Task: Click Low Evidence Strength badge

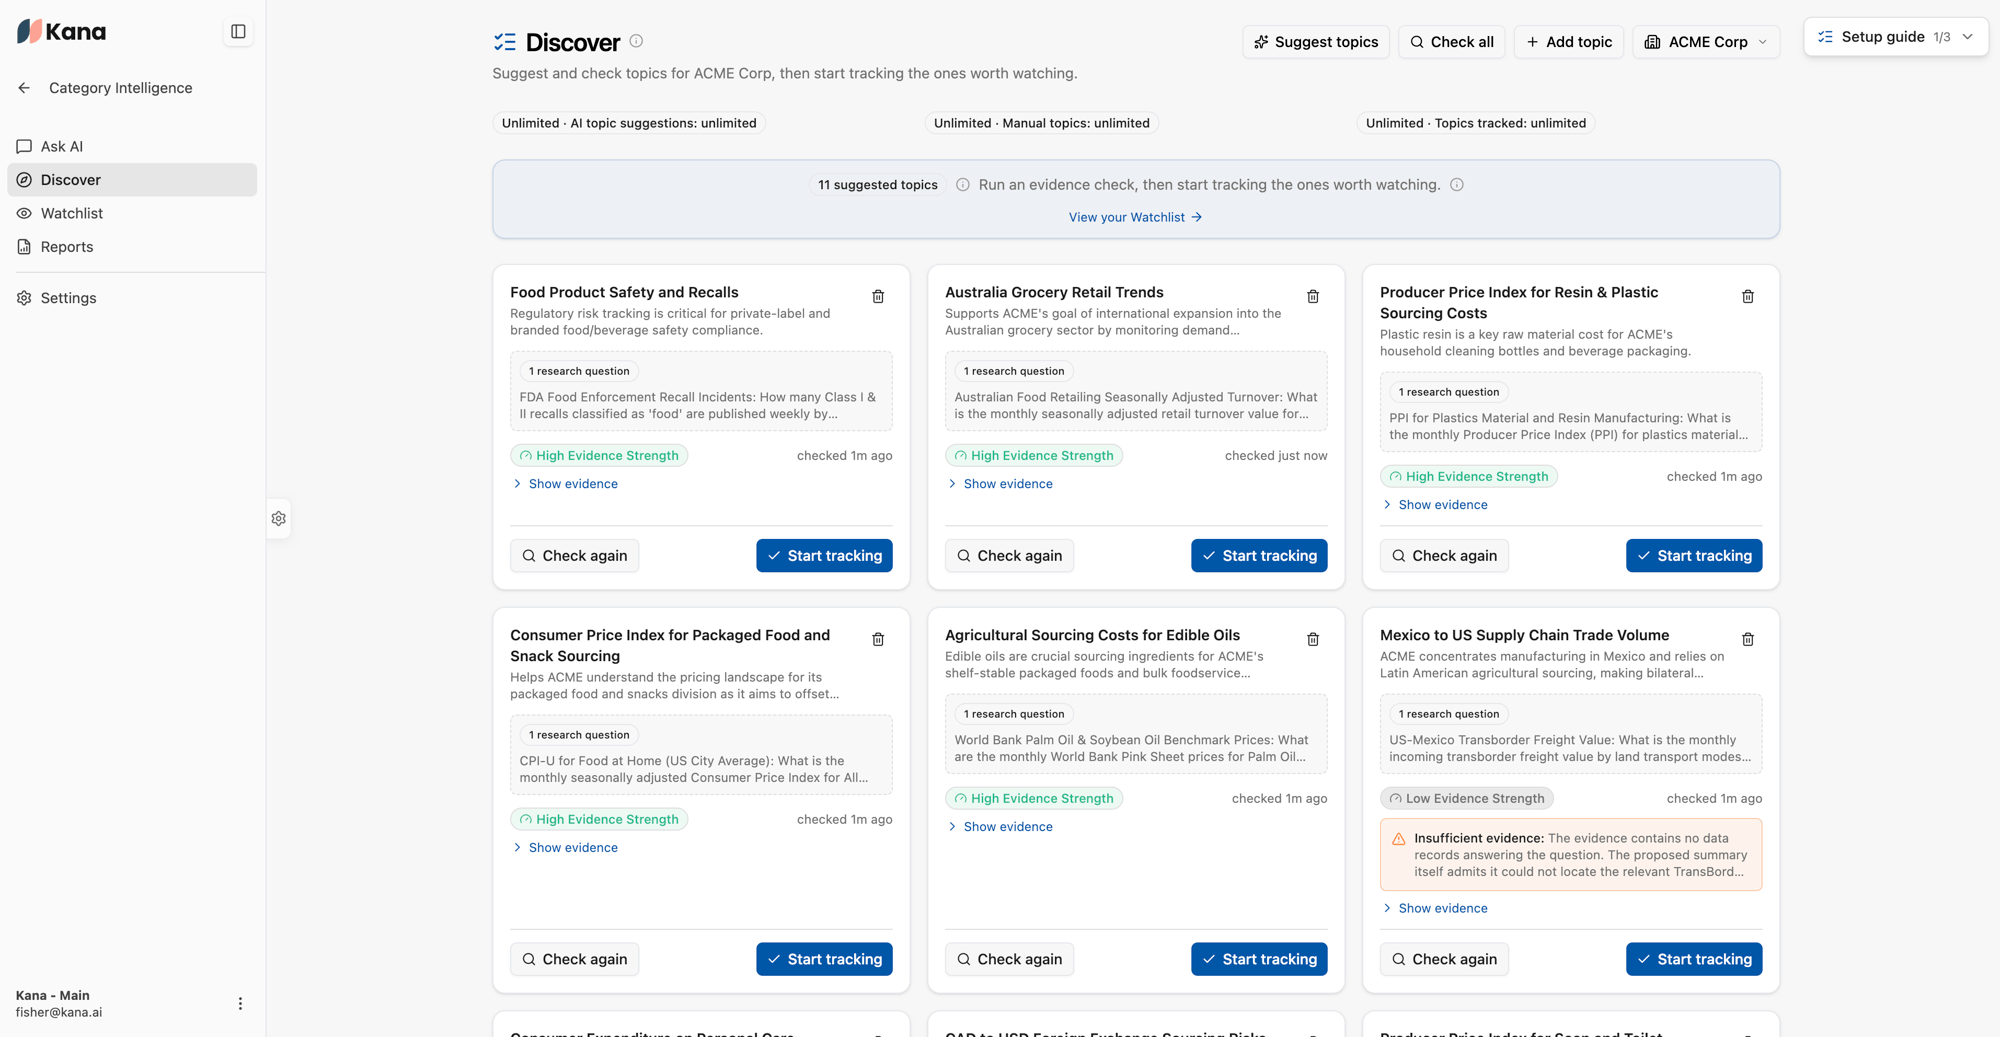Action: point(1467,799)
